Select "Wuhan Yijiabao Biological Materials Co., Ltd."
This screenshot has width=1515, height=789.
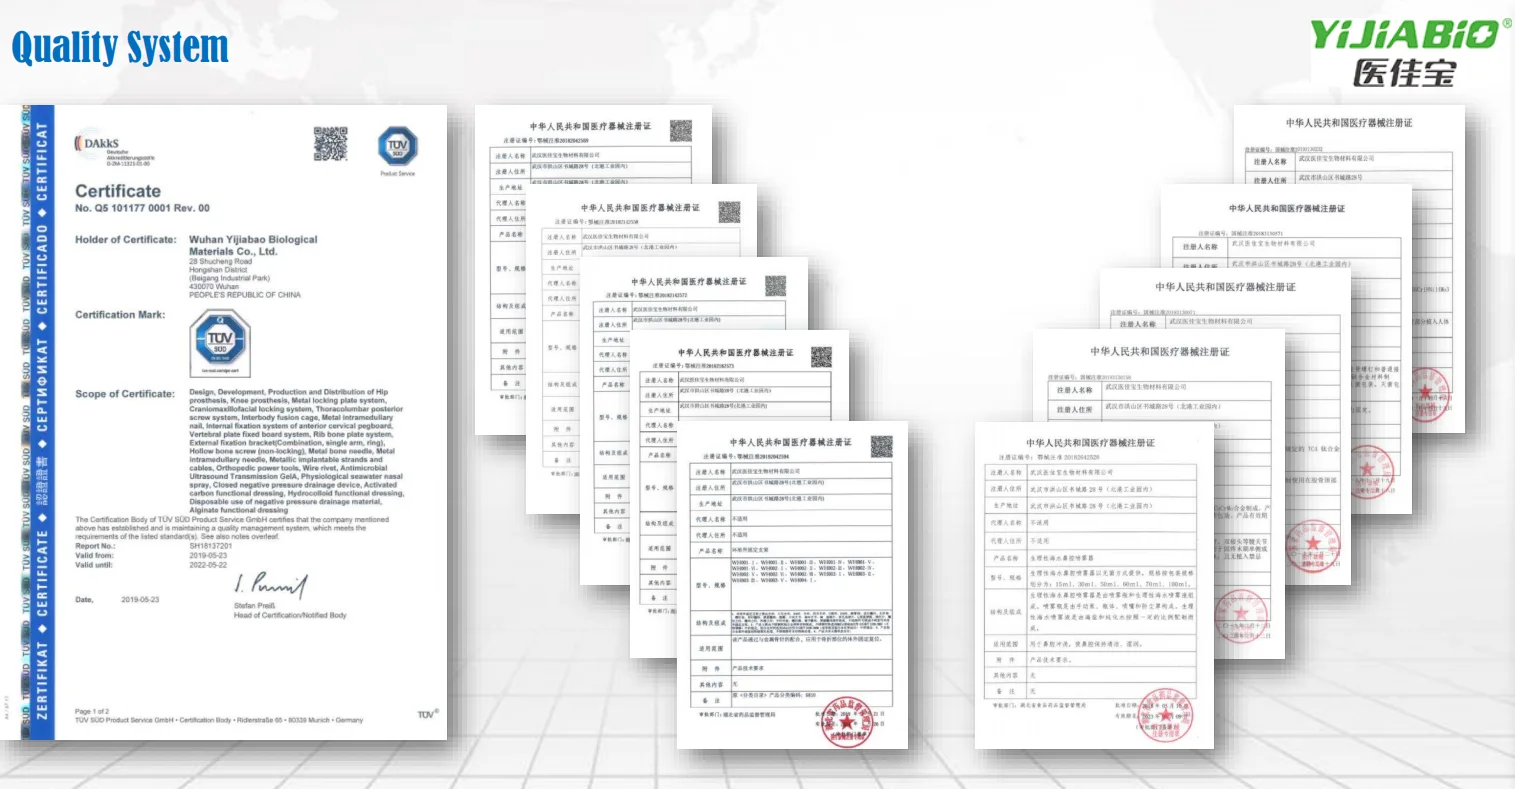253,246
